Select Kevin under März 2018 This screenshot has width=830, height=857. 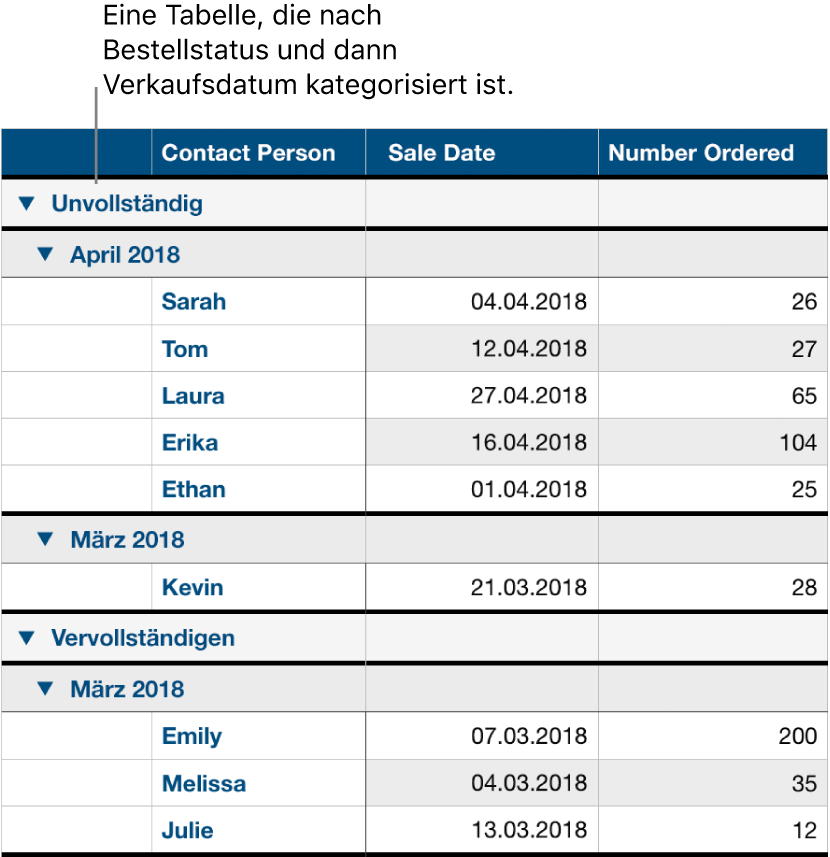click(x=190, y=587)
